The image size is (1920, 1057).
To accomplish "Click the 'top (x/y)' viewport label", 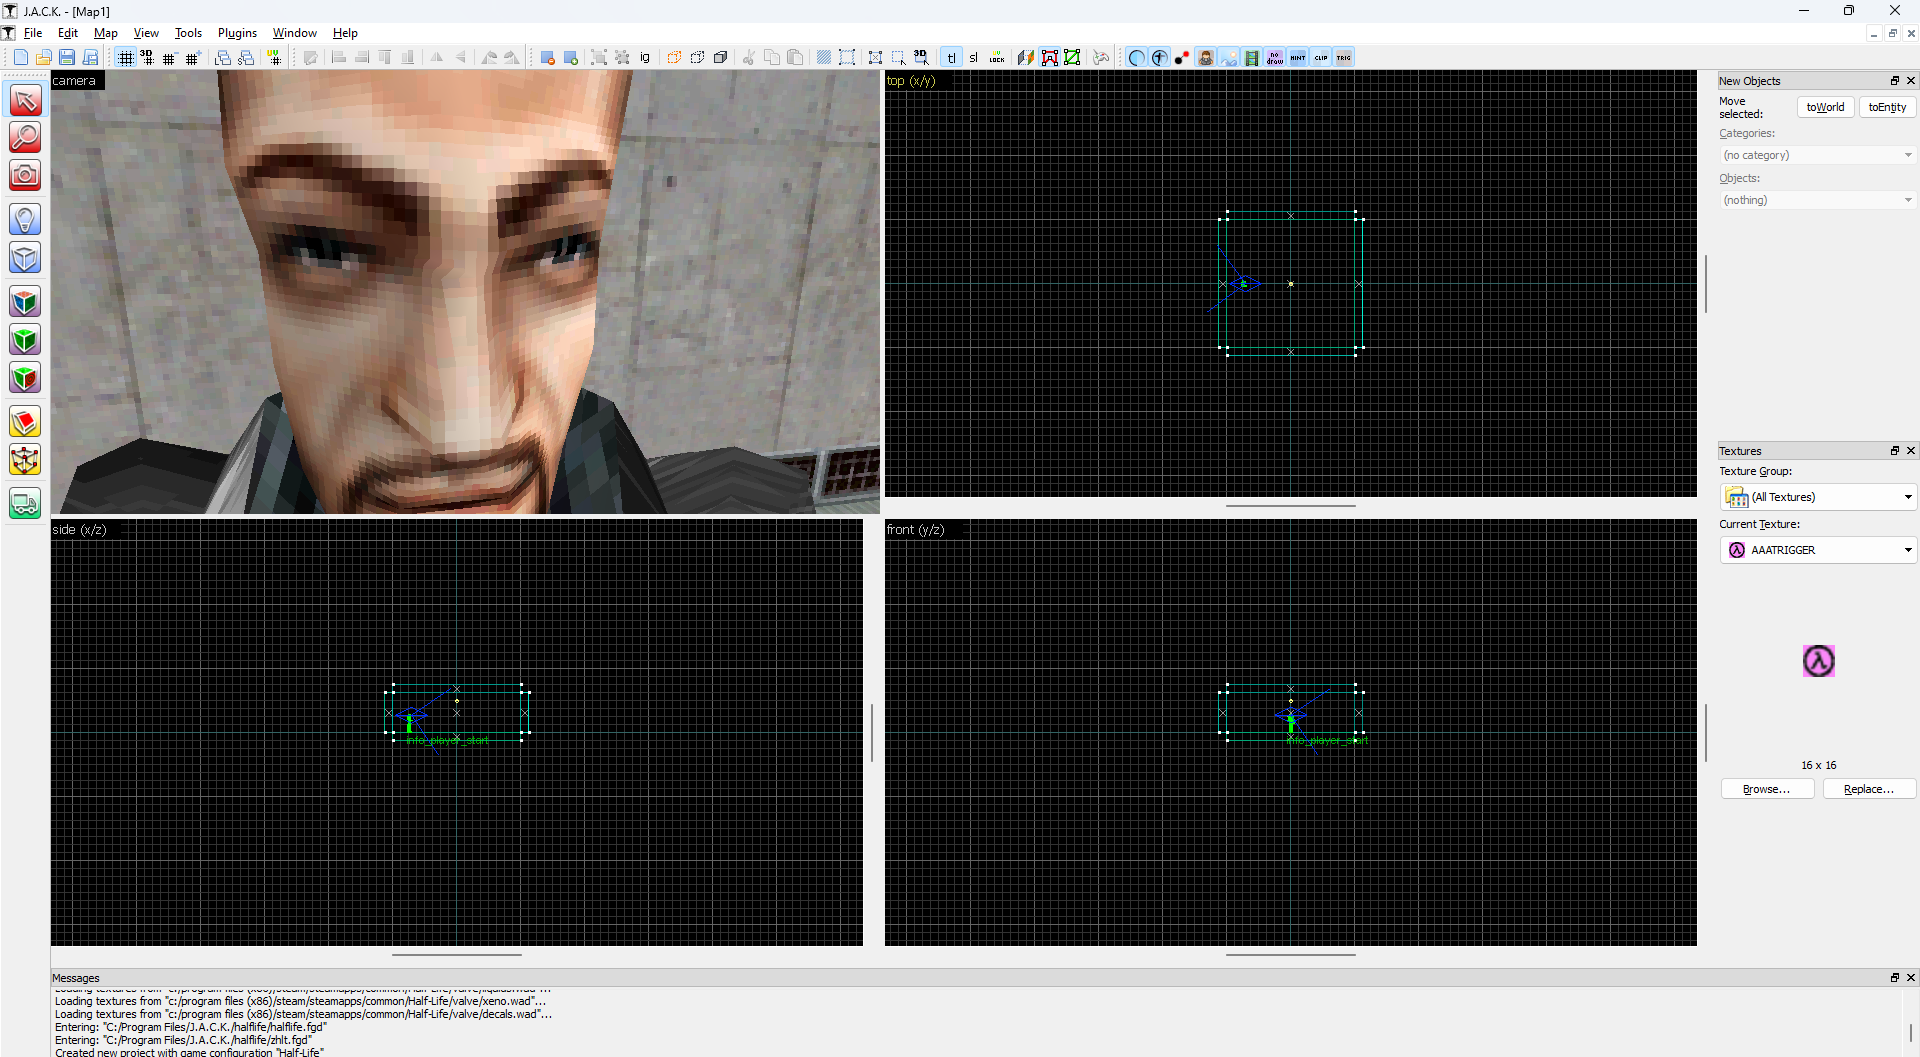I will pos(911,81).
